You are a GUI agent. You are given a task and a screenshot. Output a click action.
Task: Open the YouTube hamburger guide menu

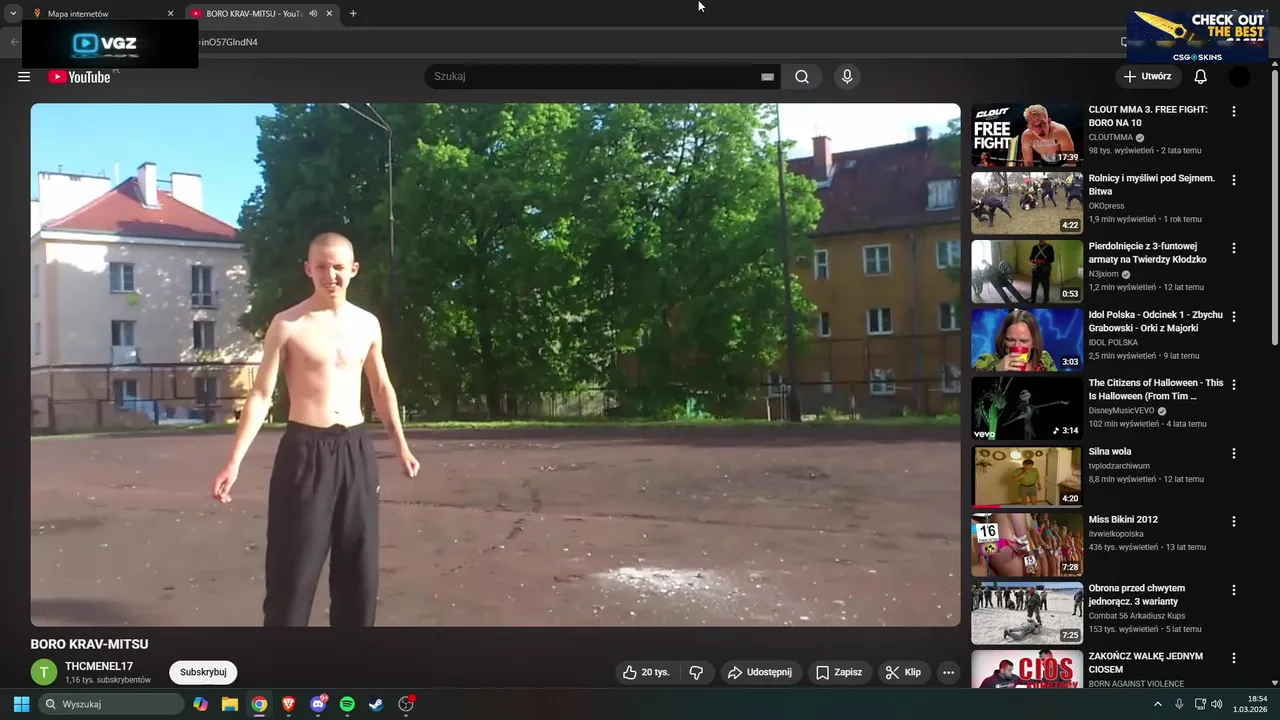24,77
